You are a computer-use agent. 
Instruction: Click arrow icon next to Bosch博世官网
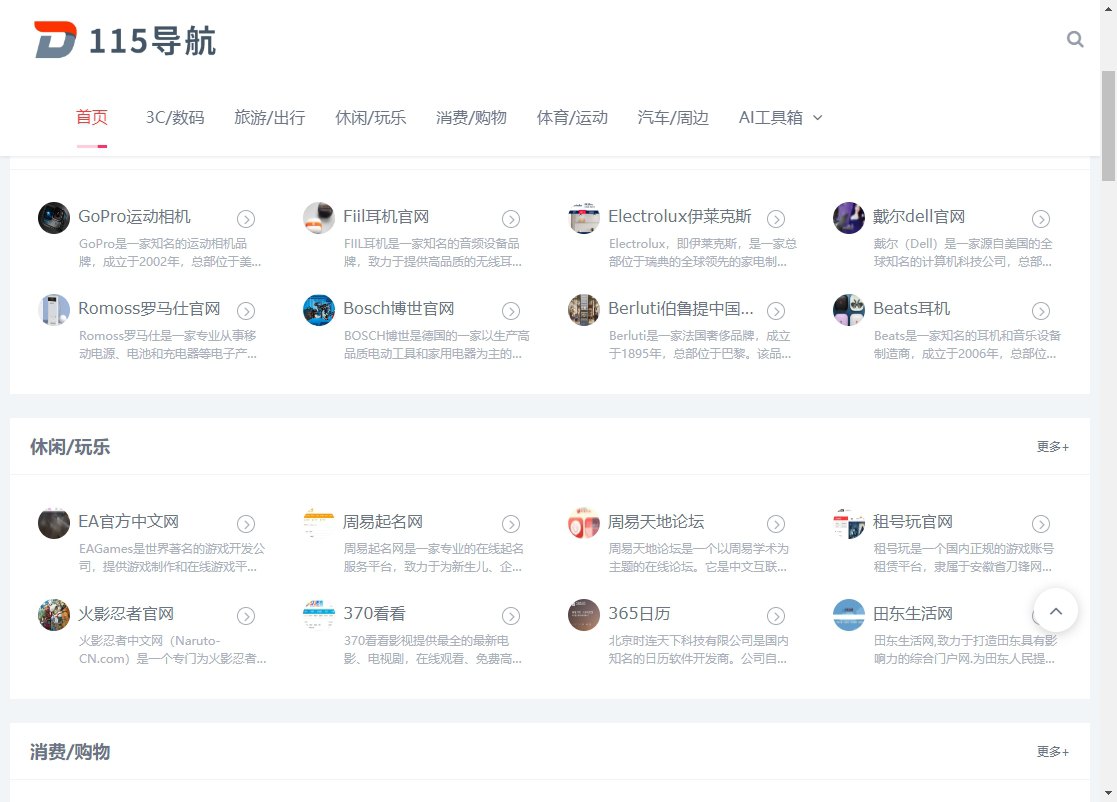click(511, 311)
